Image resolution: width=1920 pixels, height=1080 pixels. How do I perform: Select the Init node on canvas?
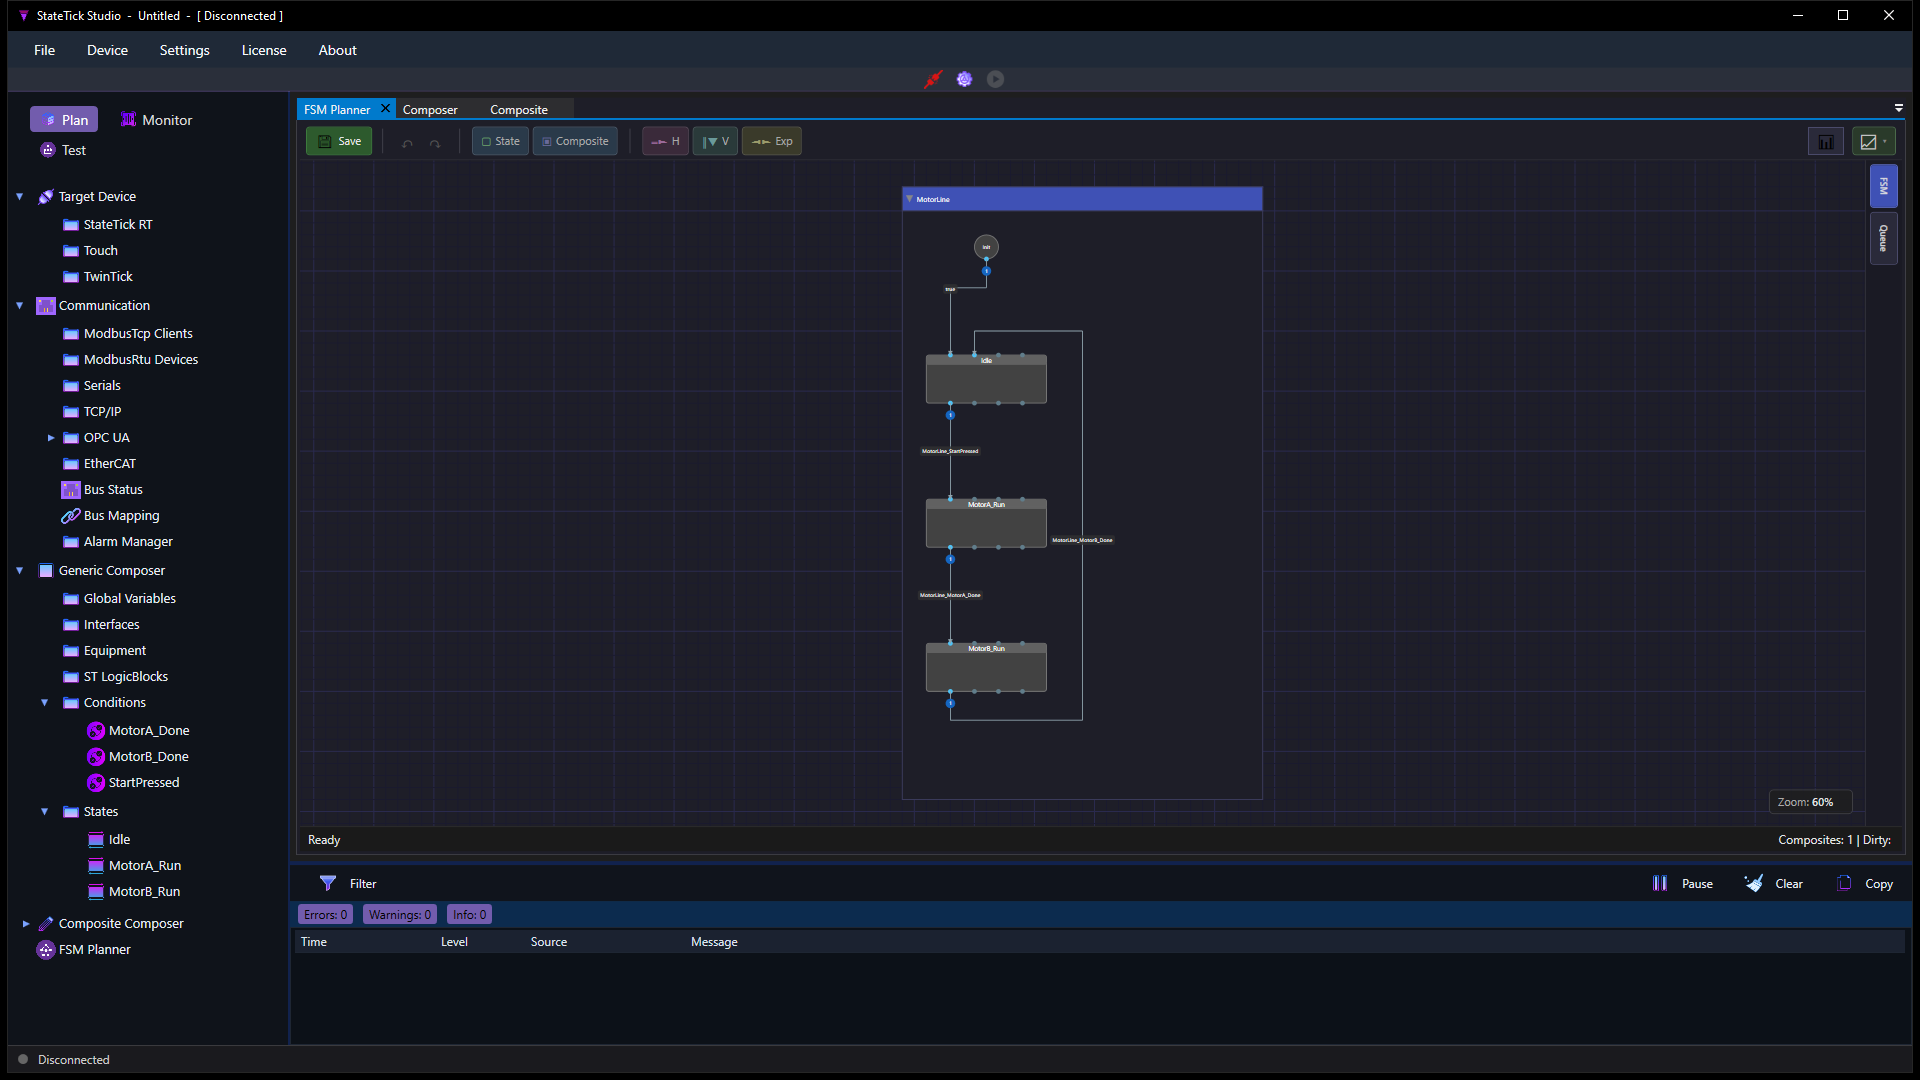986,247
